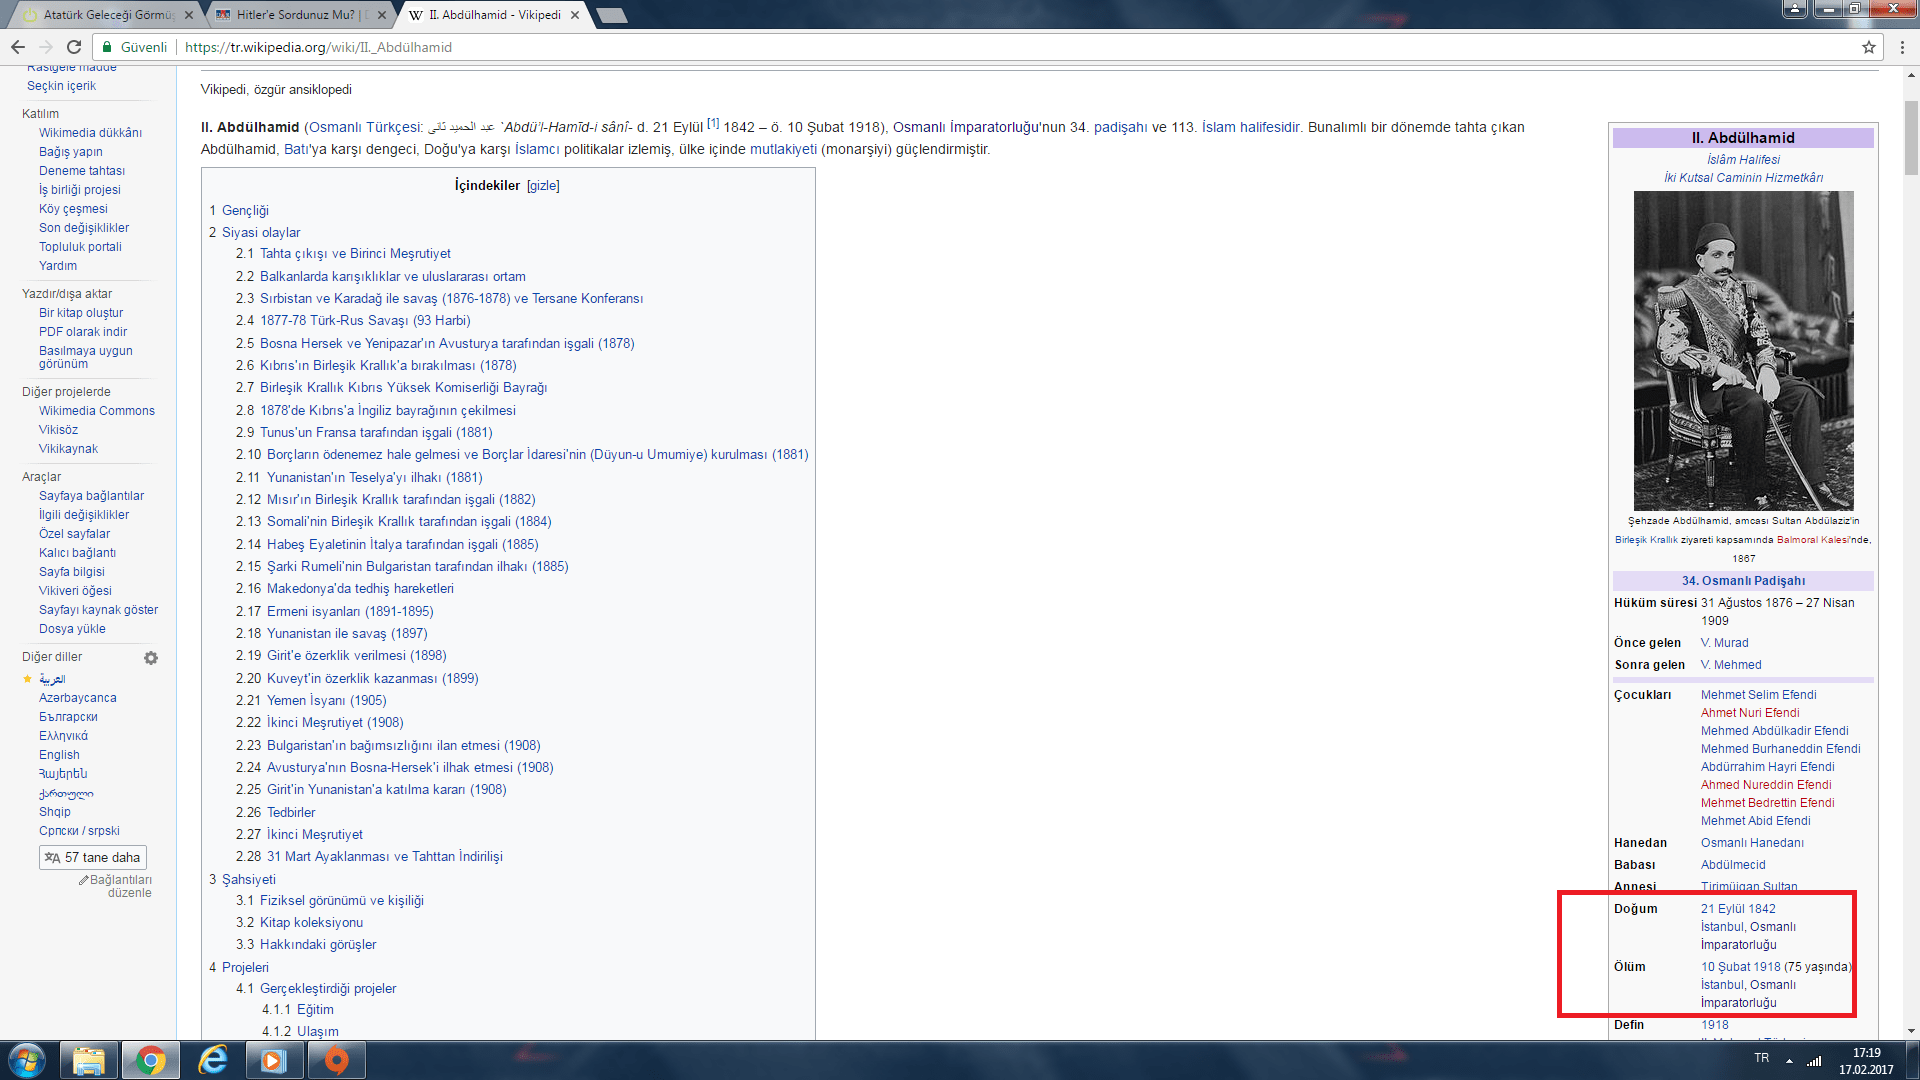Open a new browser tab
The image size is (1920, 1080).
pyautogui.click(x=611, y=15)
